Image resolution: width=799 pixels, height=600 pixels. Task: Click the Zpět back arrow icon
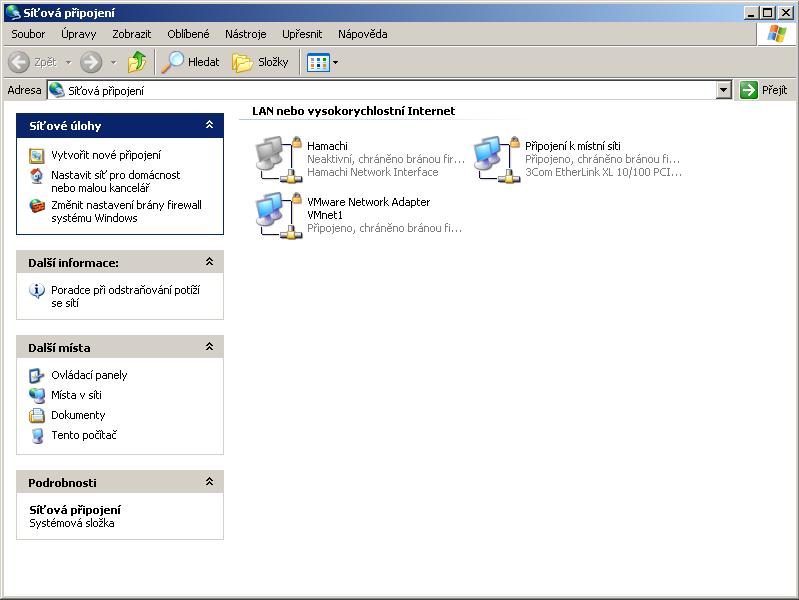tap(19, 62)
